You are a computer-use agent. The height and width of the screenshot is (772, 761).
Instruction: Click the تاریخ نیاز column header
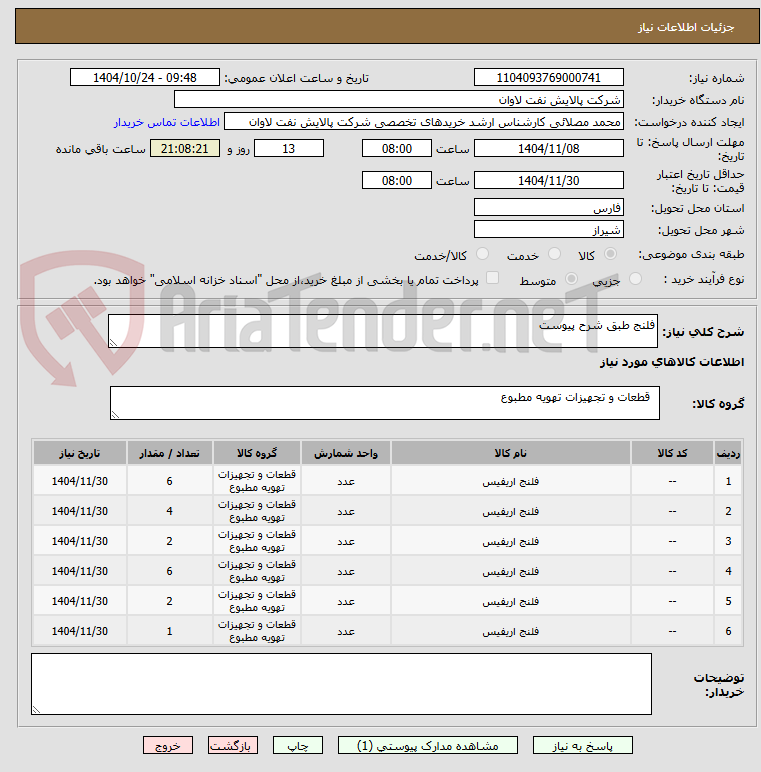tap(80, 453)
